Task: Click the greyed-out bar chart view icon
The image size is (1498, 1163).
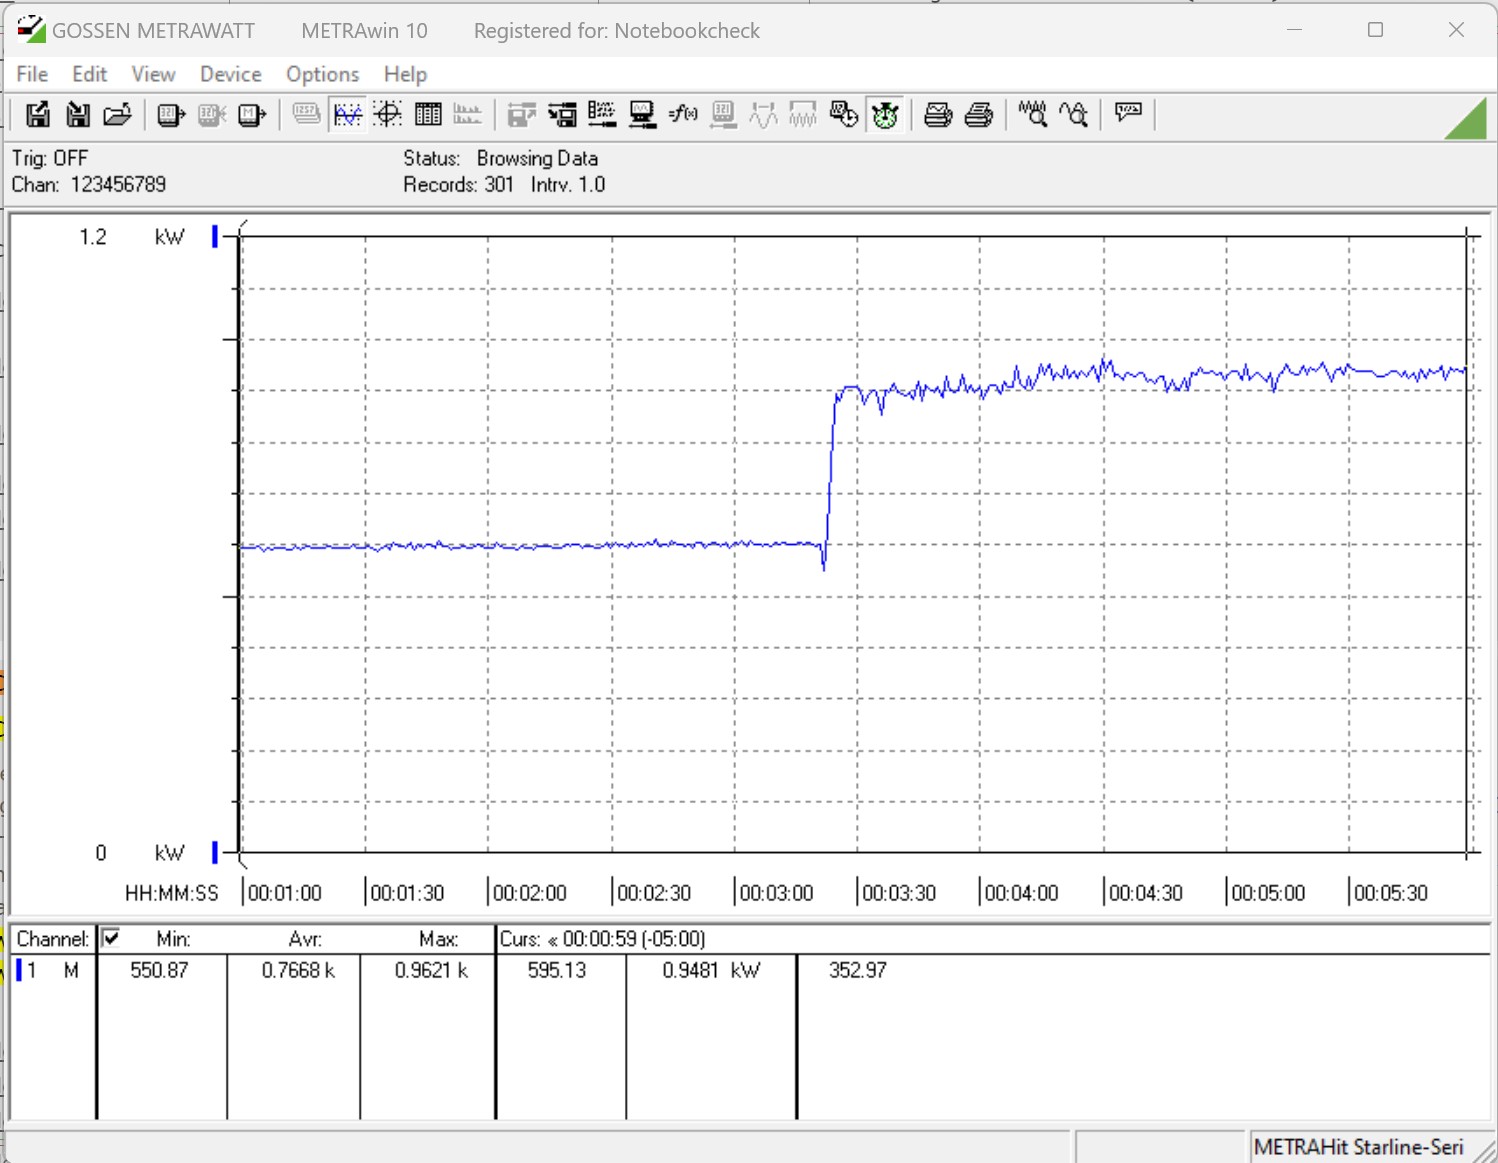Action: click(467, 115)
